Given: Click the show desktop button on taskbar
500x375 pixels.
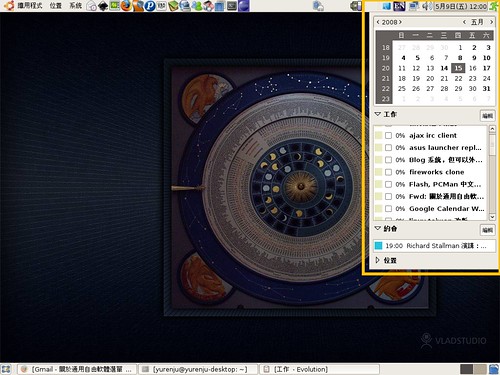Looking at the screenshot, I should 6,369.
